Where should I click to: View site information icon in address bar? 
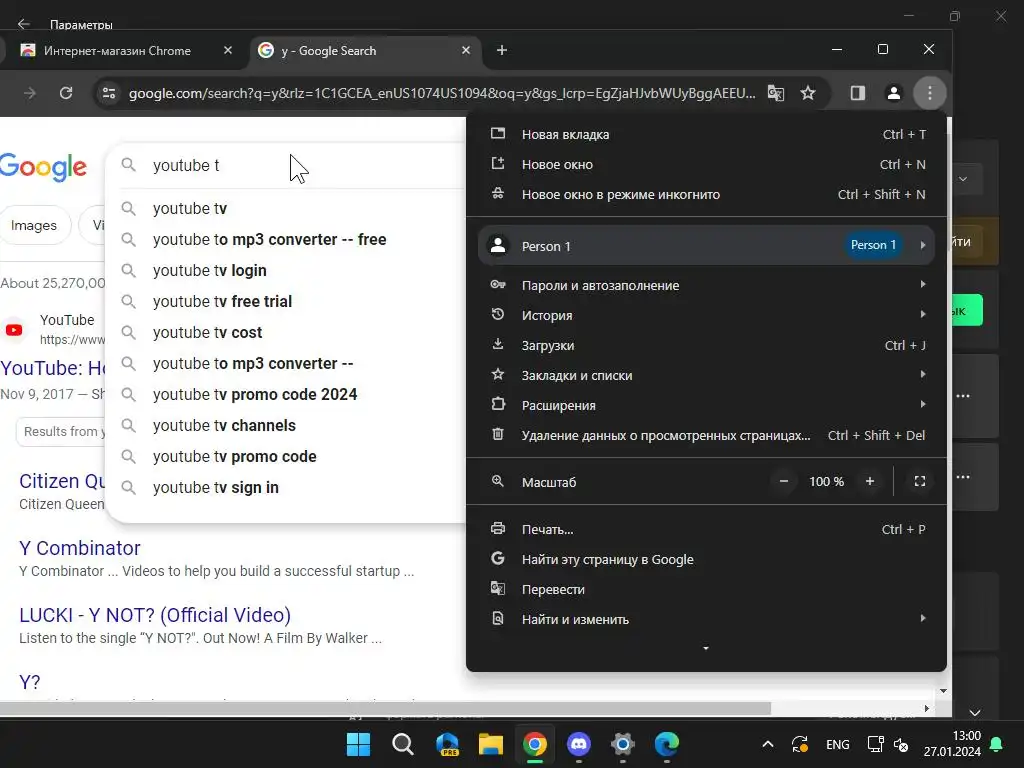coord(109,93)
